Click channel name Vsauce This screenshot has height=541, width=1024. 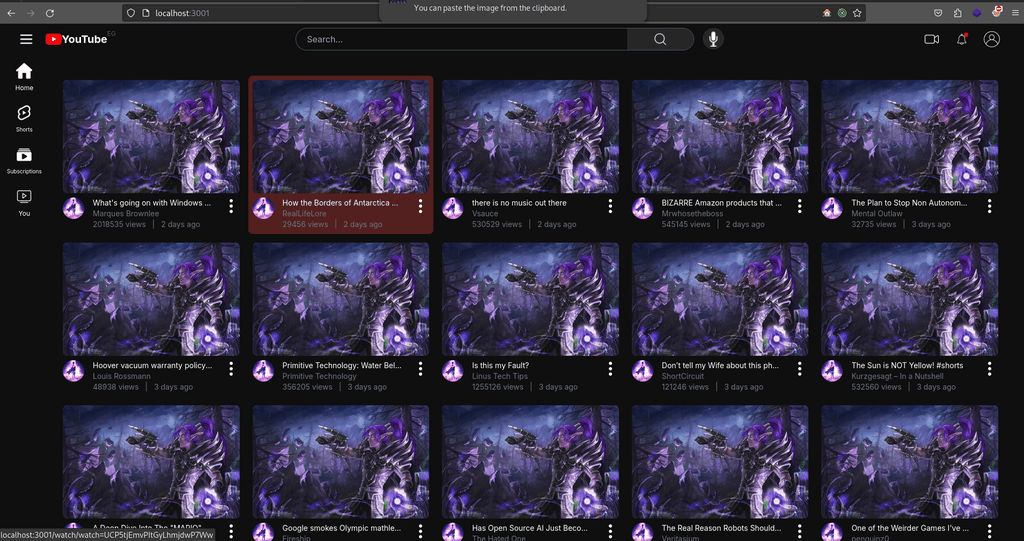(485, 214)
